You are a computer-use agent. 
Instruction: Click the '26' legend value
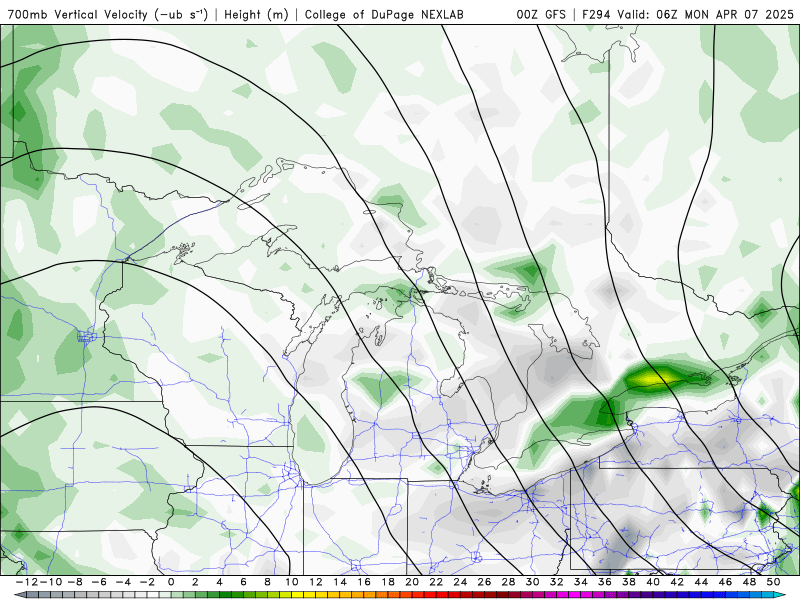coord(485,582)
